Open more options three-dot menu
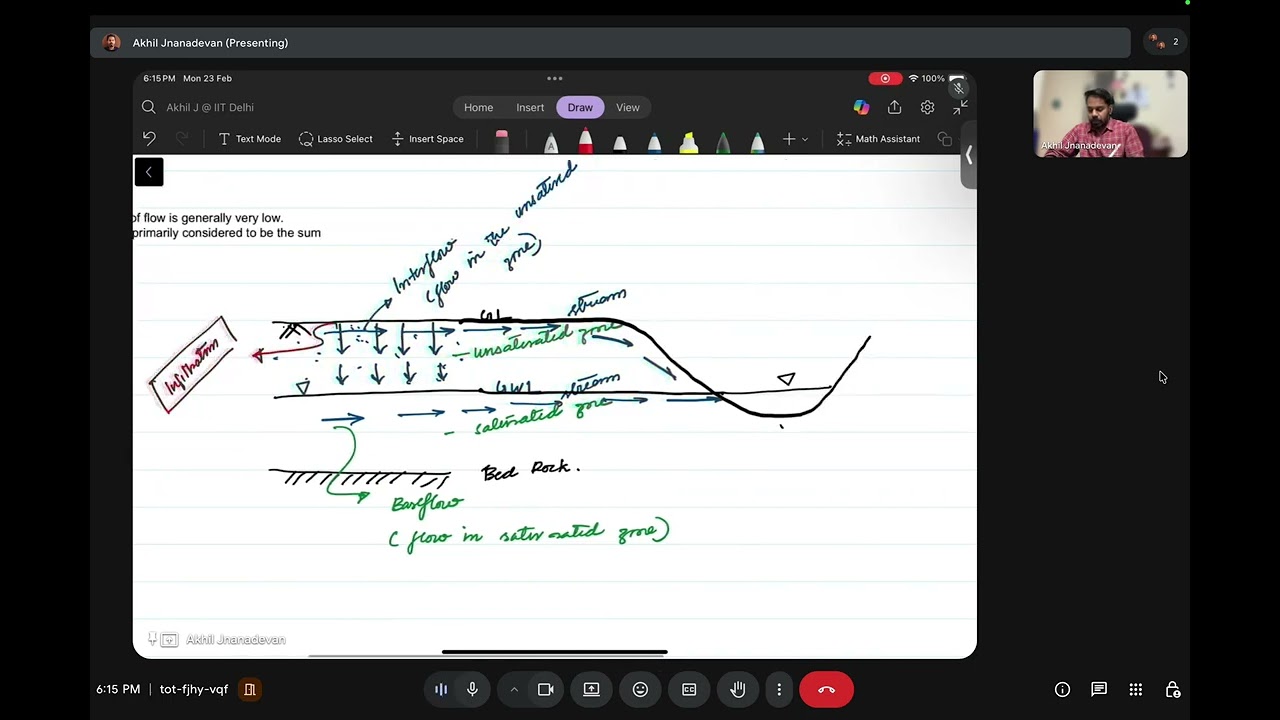The height and width of the screenshot is (720, 1280). coord(779,689)
